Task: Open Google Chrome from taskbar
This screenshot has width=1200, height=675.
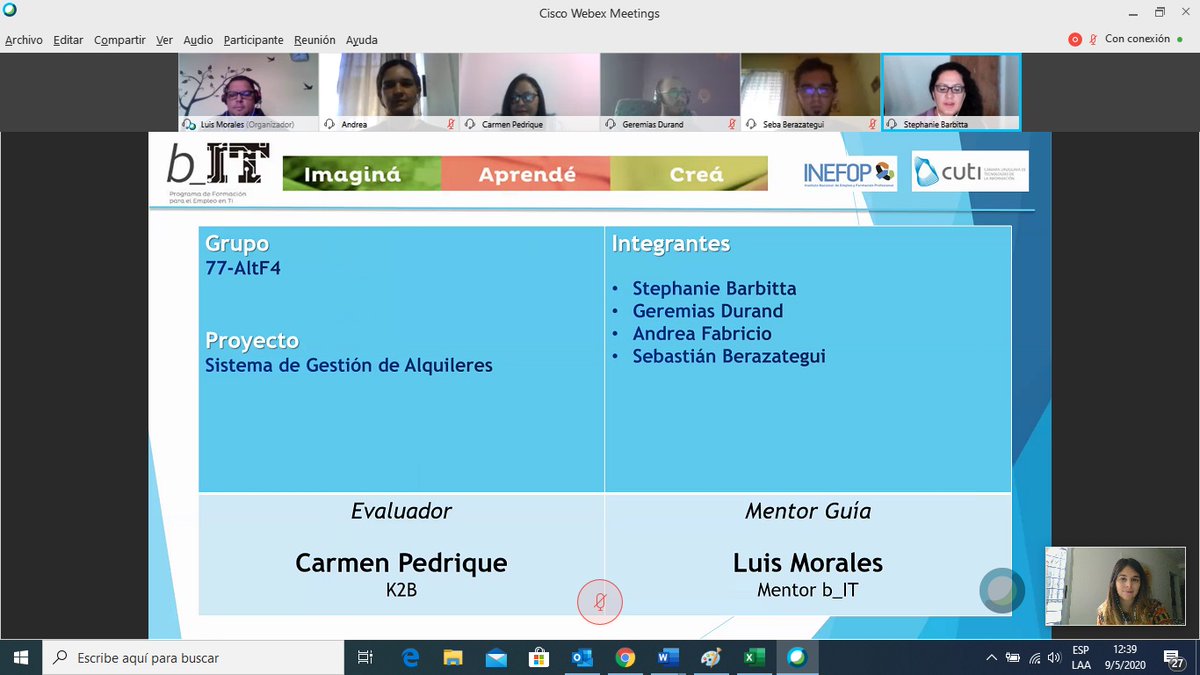Action: click(625, 657)
